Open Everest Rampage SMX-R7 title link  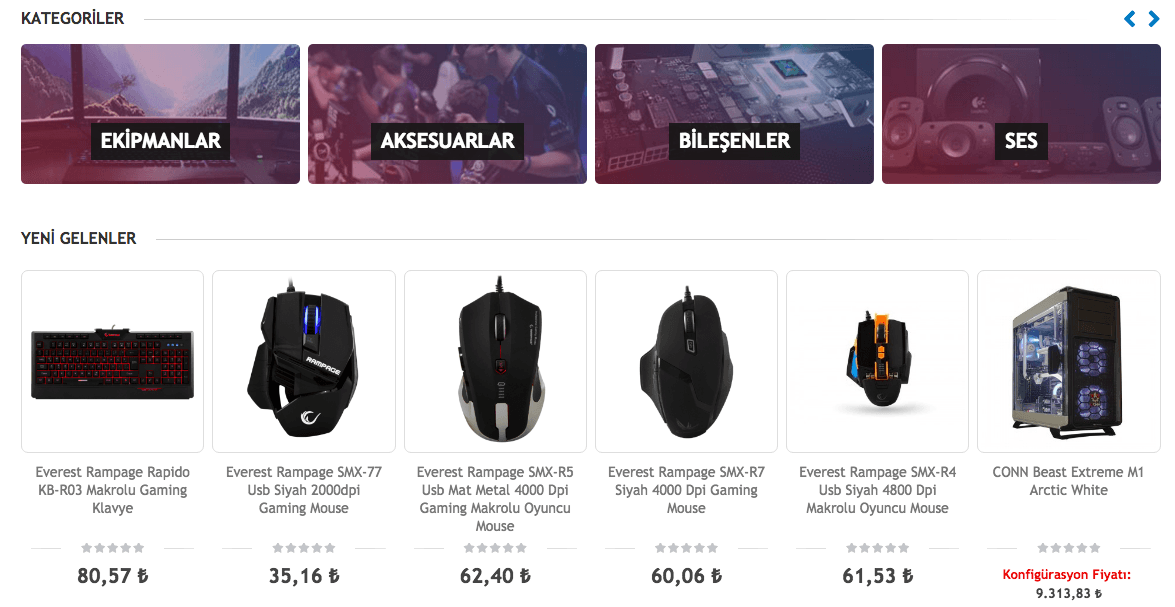click(686, 490)
